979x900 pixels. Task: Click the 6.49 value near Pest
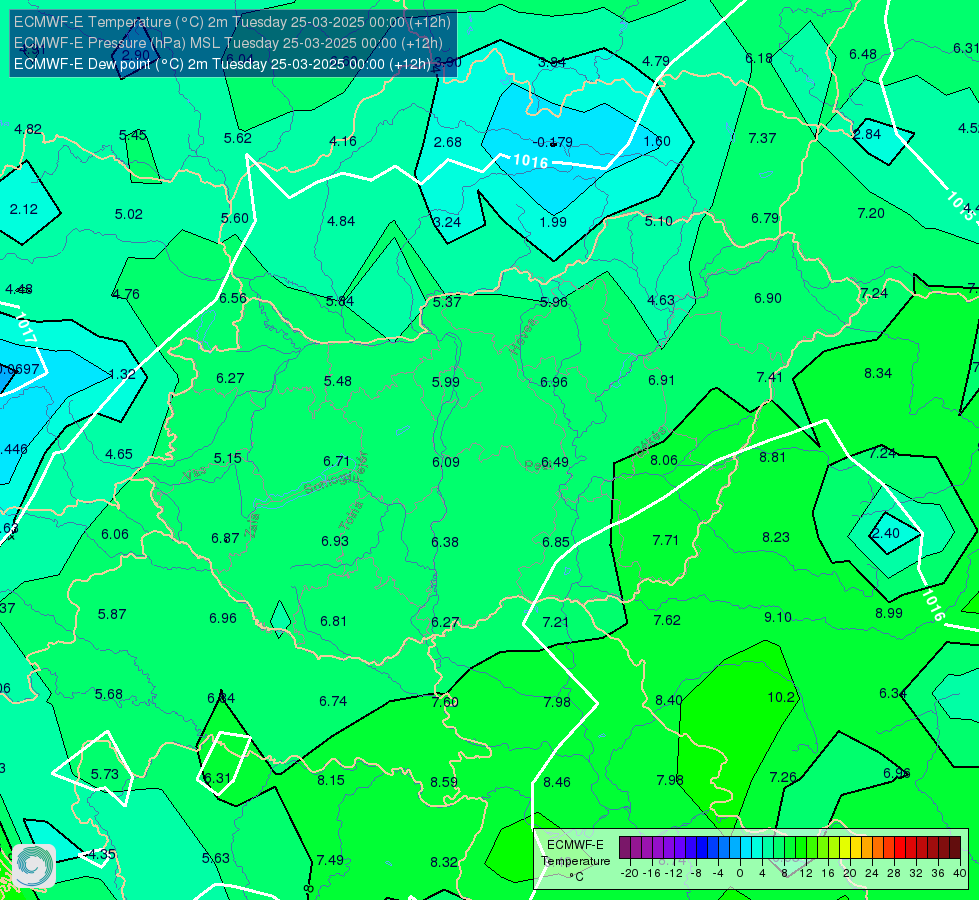[x=555, y=462]
